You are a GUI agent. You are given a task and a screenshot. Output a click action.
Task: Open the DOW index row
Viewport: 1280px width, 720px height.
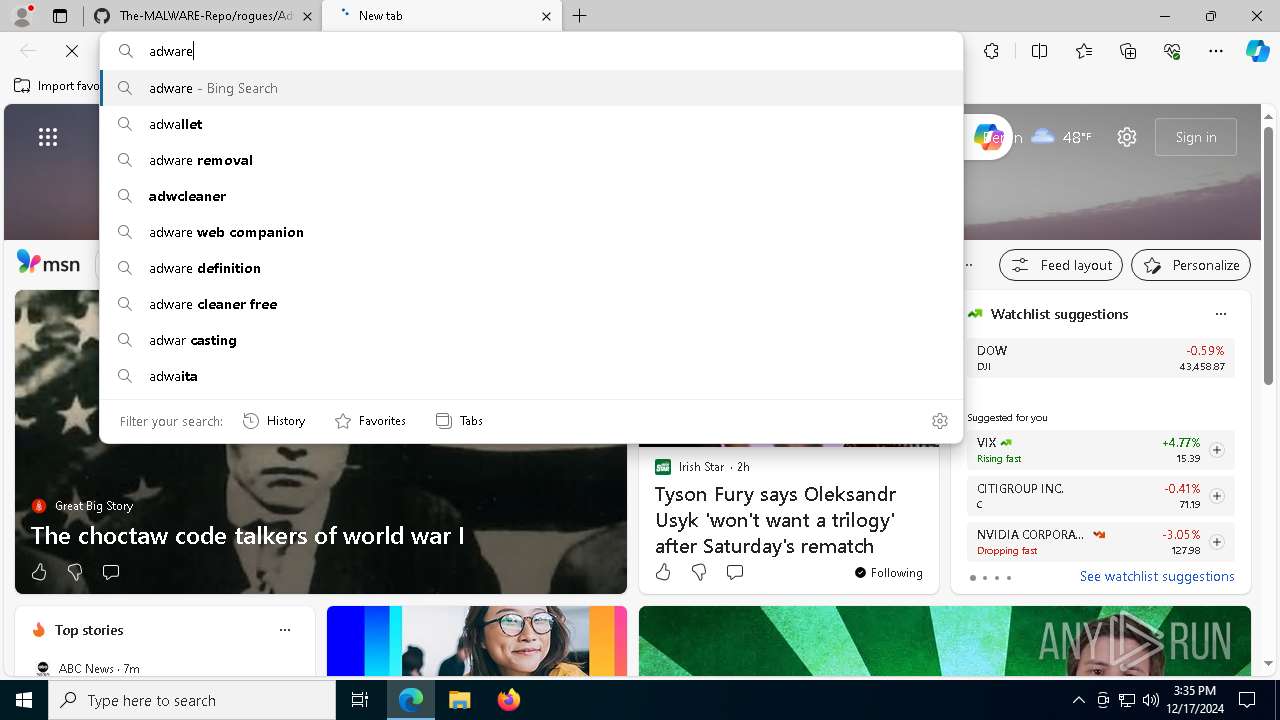(1101, 358)
